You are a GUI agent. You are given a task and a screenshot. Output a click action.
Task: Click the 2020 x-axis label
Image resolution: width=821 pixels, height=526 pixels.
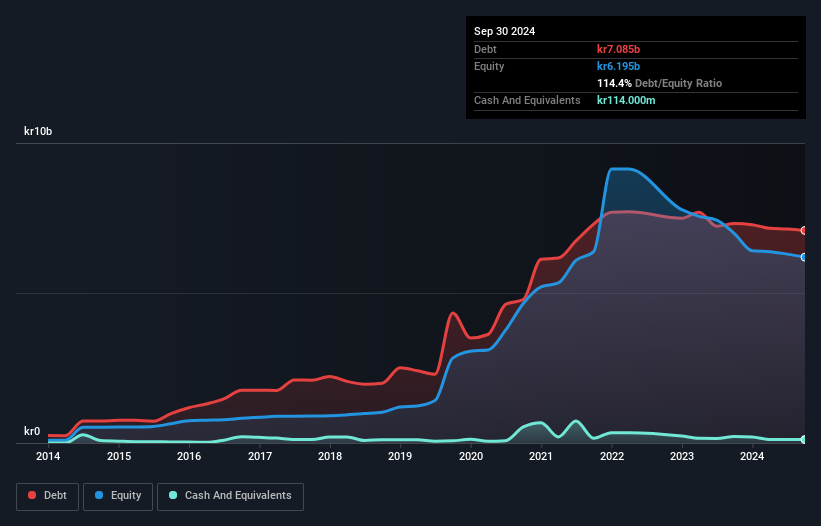click(471, 456)
